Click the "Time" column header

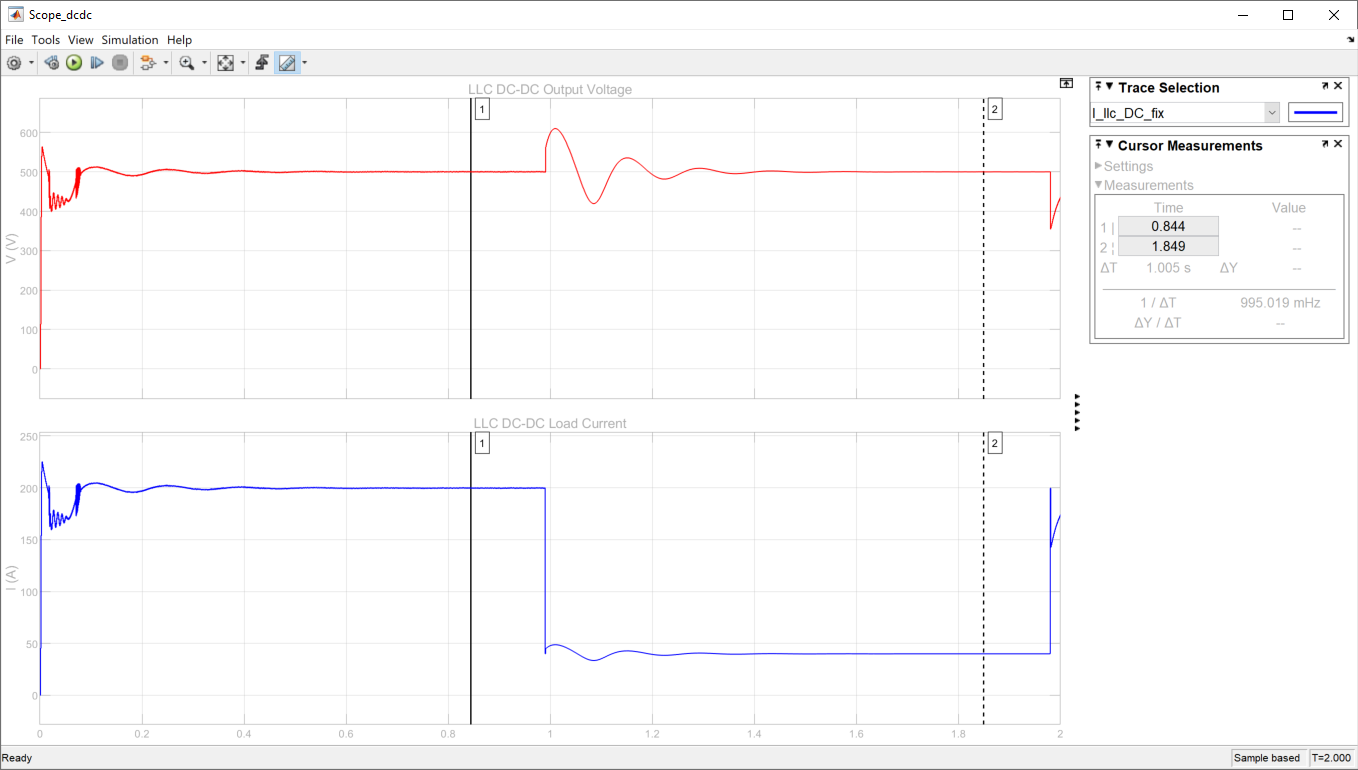coord(1168,208)
